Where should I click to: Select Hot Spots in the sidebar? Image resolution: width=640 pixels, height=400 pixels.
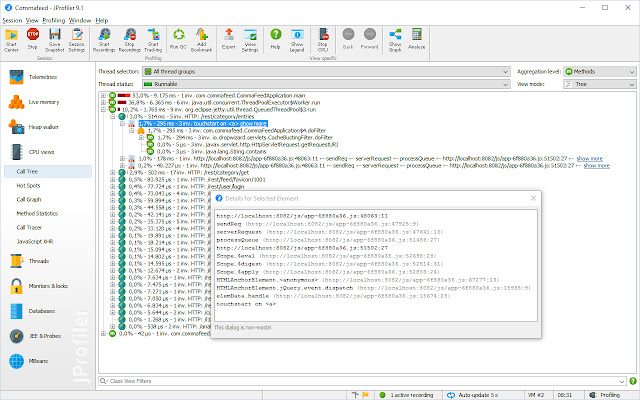click(x=28, y=185)
